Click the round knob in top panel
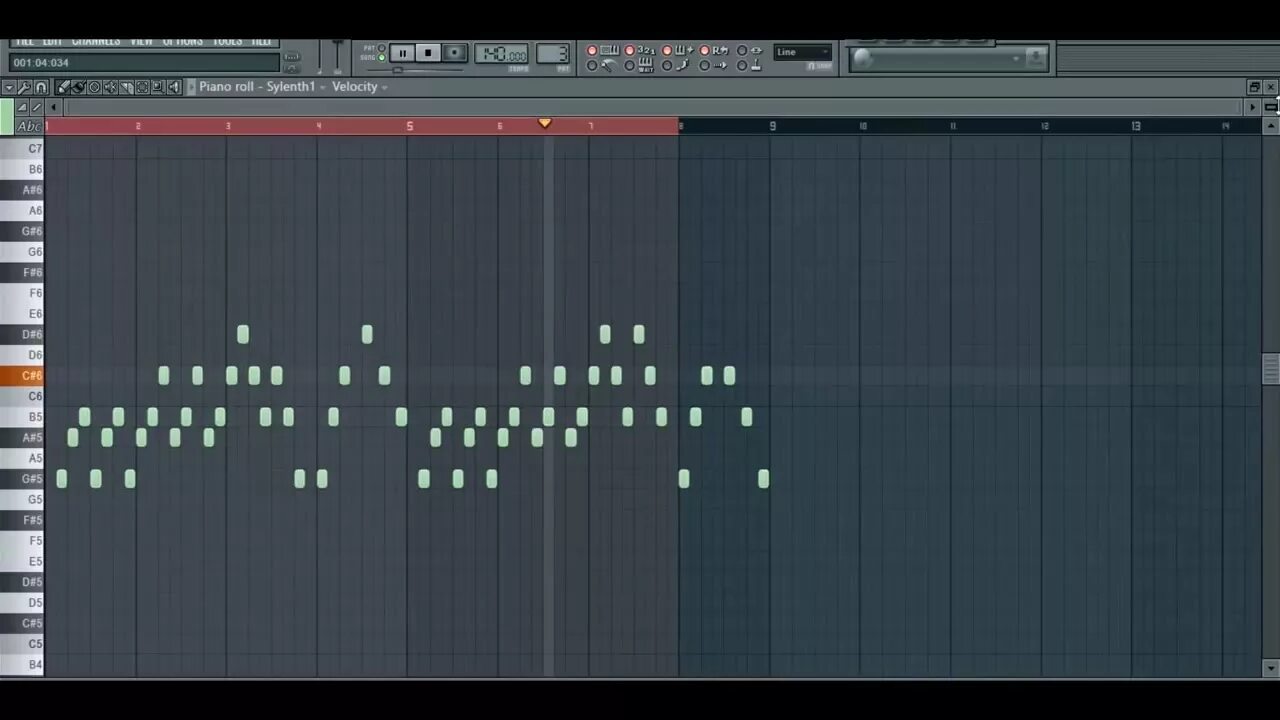 click(863, 58)
